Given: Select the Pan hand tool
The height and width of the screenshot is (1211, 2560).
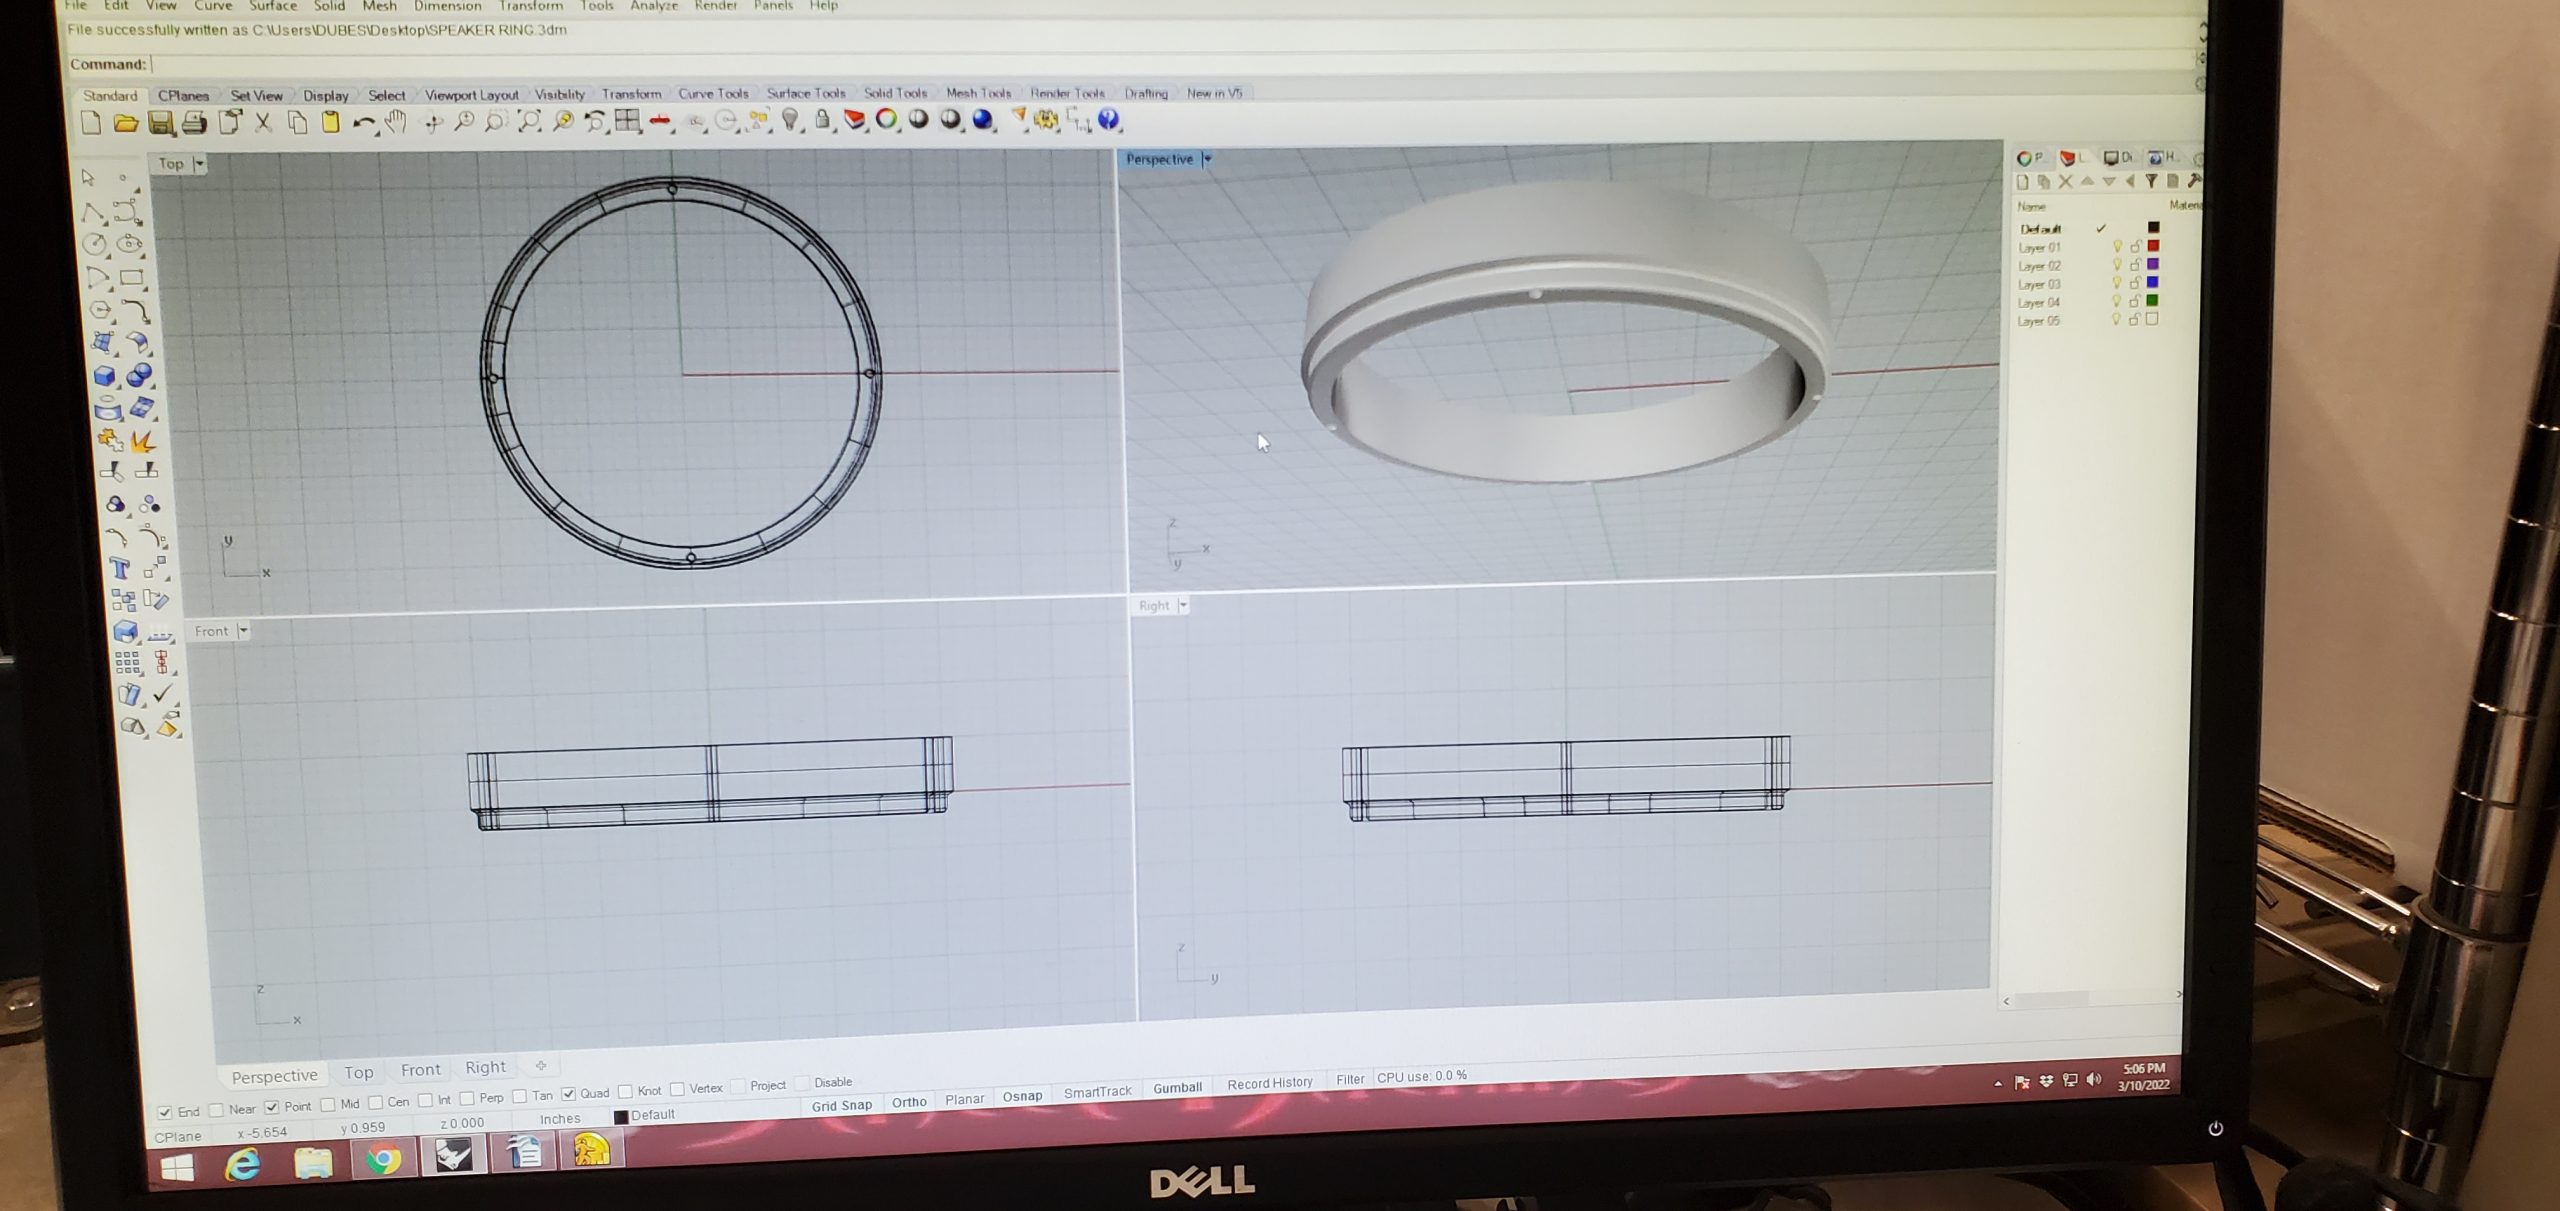Looking at the screenshot, I should click(x=397, y=122).
